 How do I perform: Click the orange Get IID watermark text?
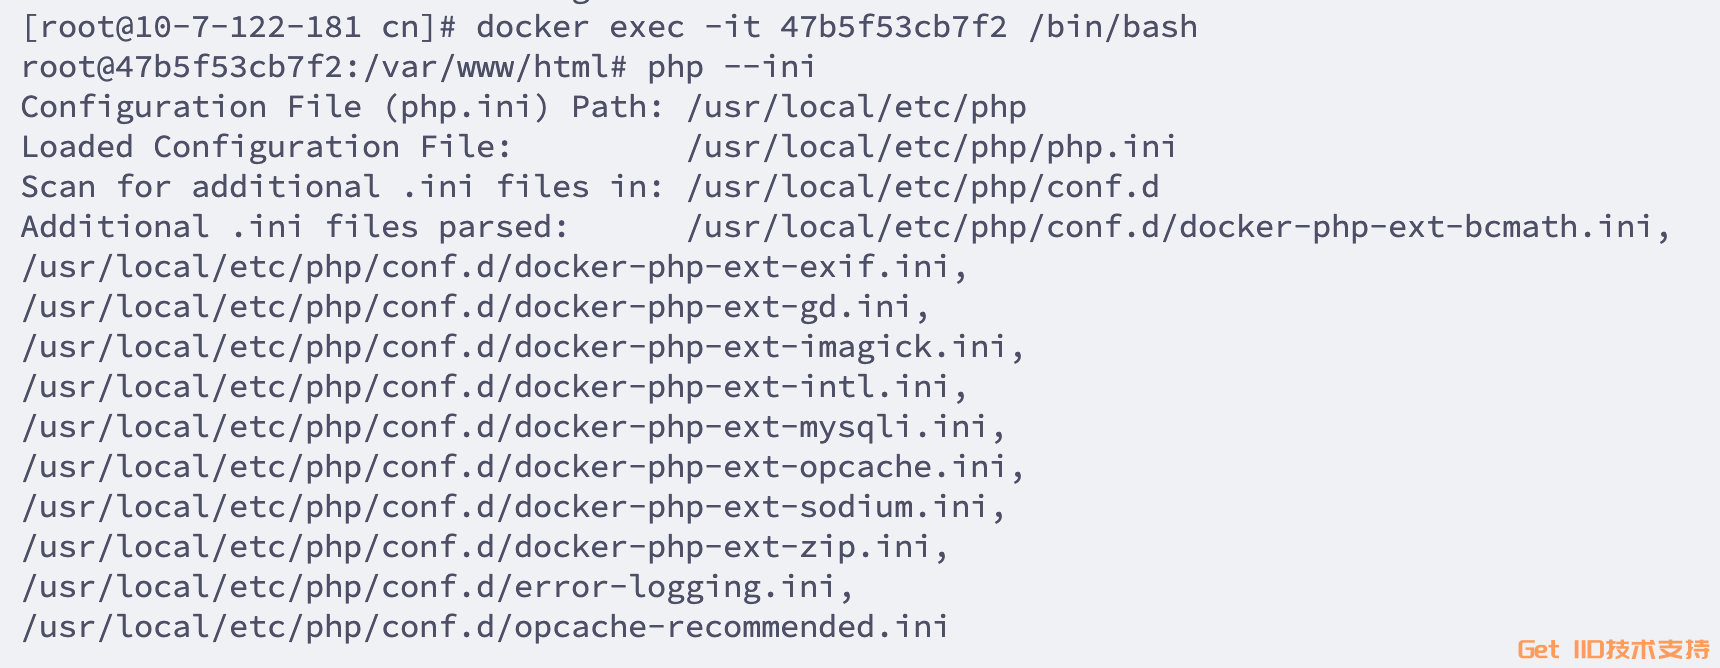(x=1613, y=650)
